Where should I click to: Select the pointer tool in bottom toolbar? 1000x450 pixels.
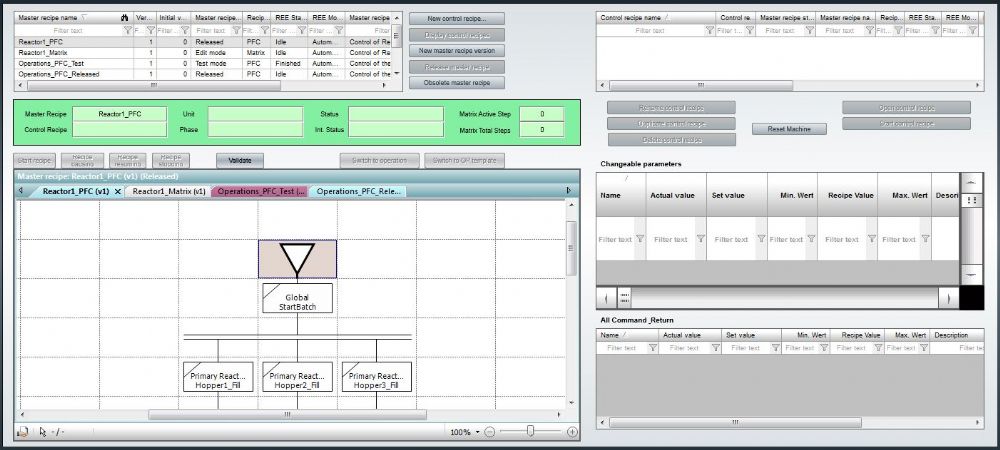click(x=43, y=432)
